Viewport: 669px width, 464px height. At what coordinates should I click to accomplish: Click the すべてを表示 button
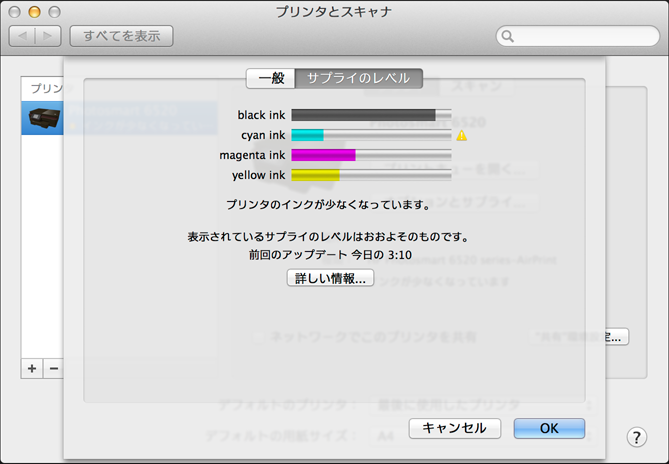(121, 37)
